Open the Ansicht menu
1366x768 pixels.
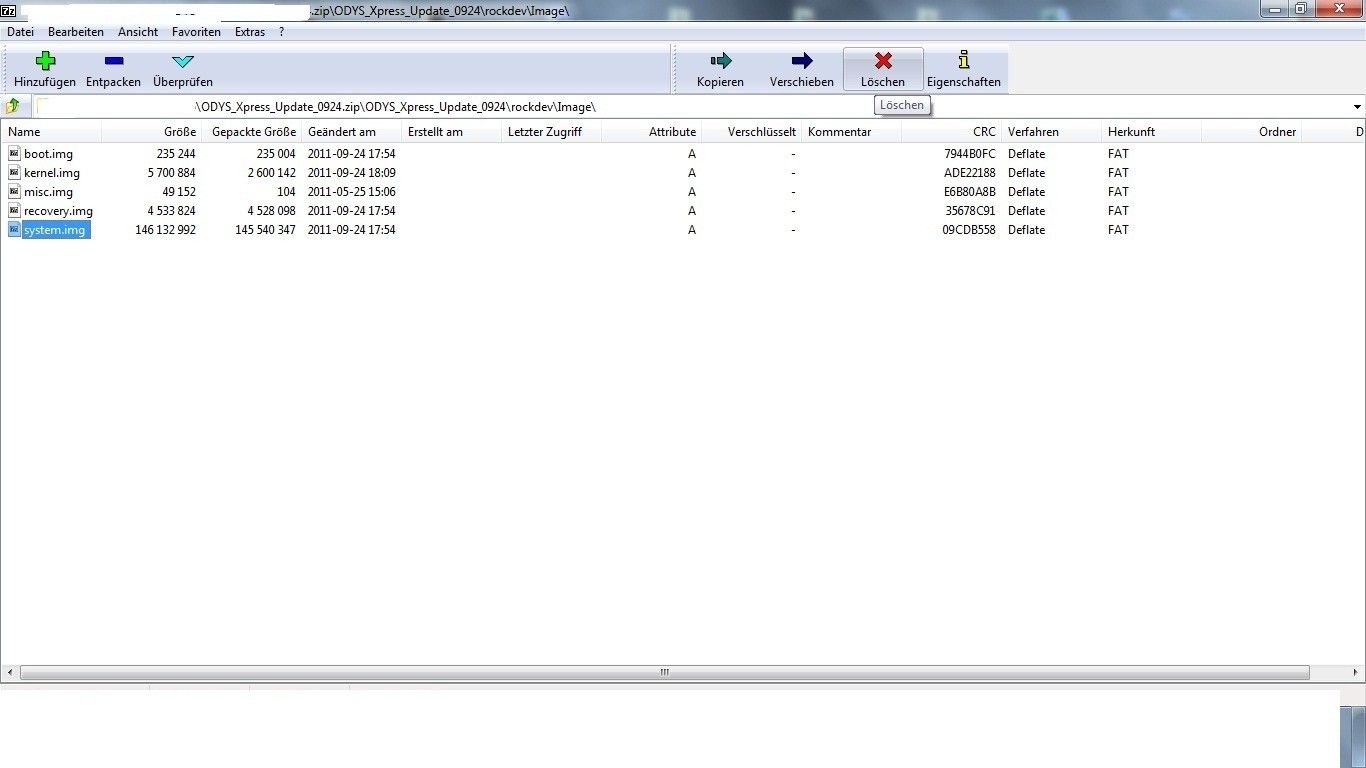point(138,32)
